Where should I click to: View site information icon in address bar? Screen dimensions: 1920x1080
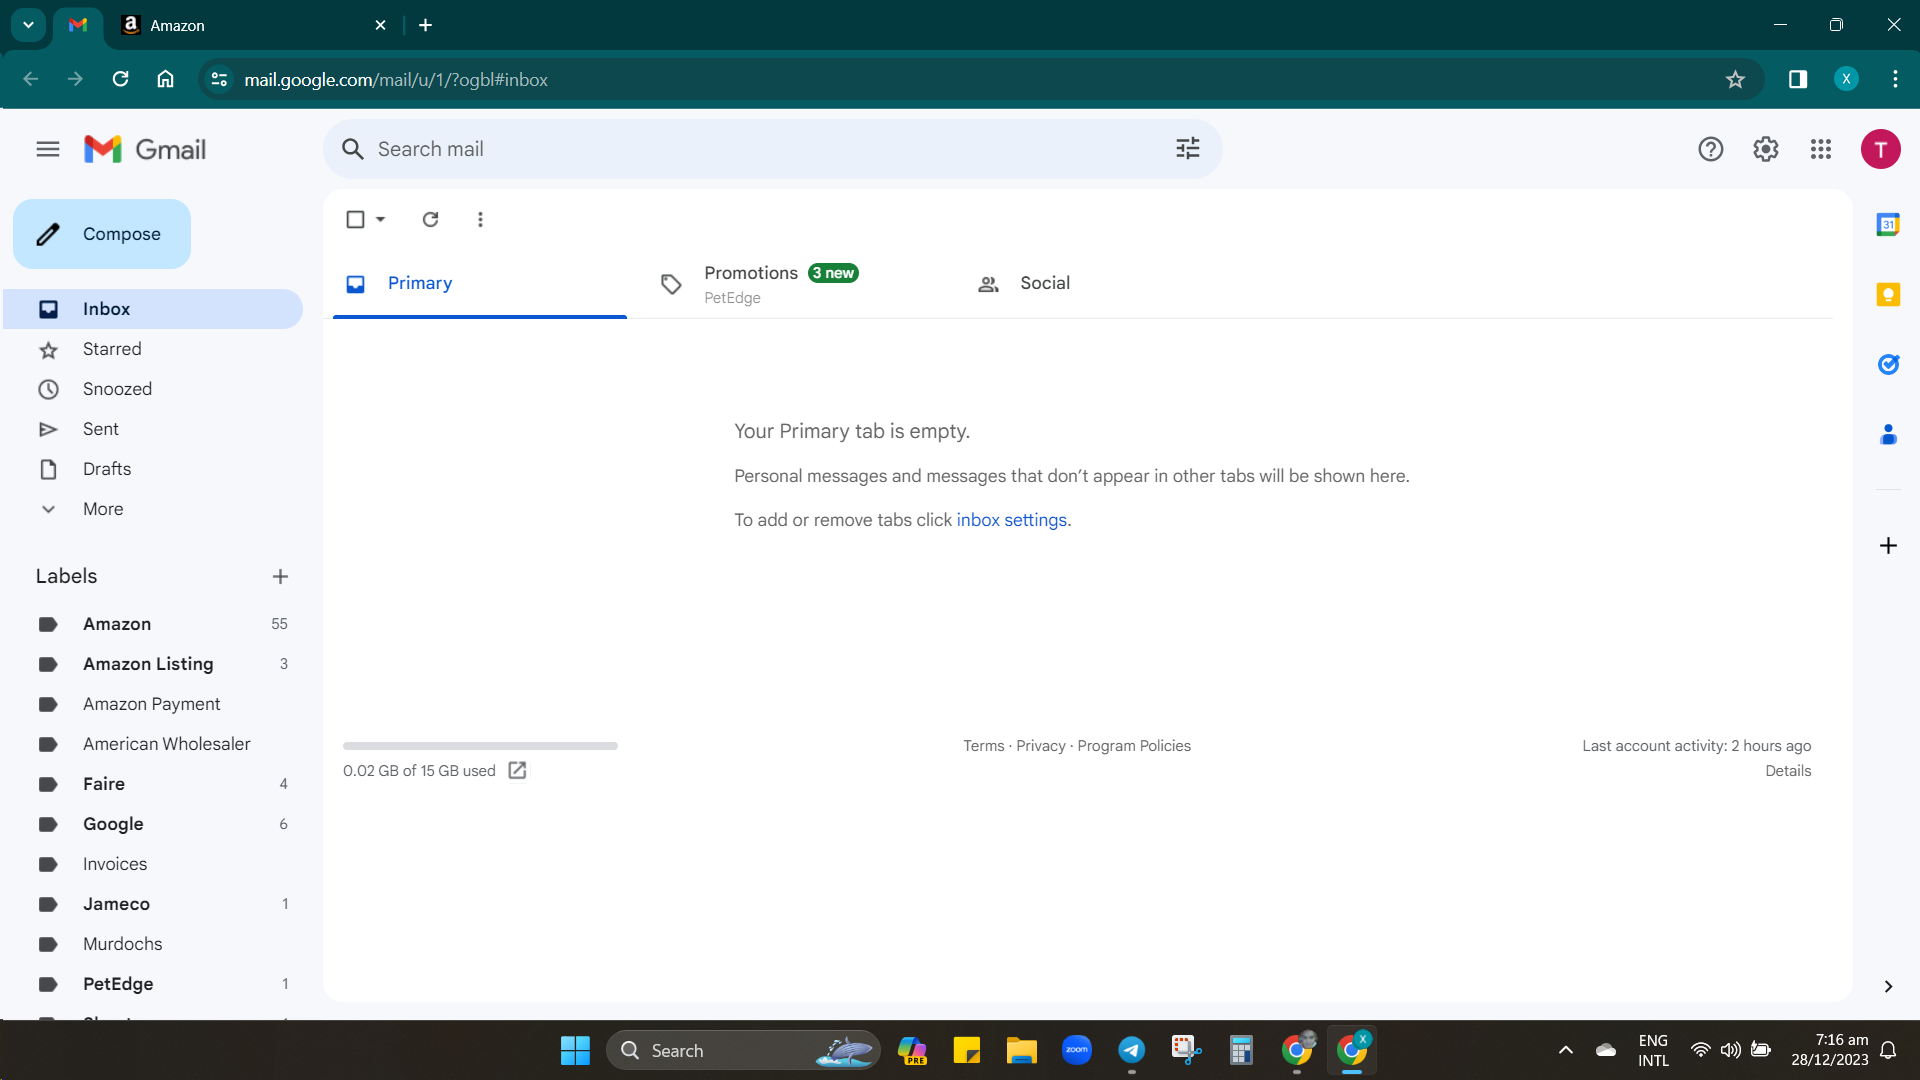coord(219,79)
